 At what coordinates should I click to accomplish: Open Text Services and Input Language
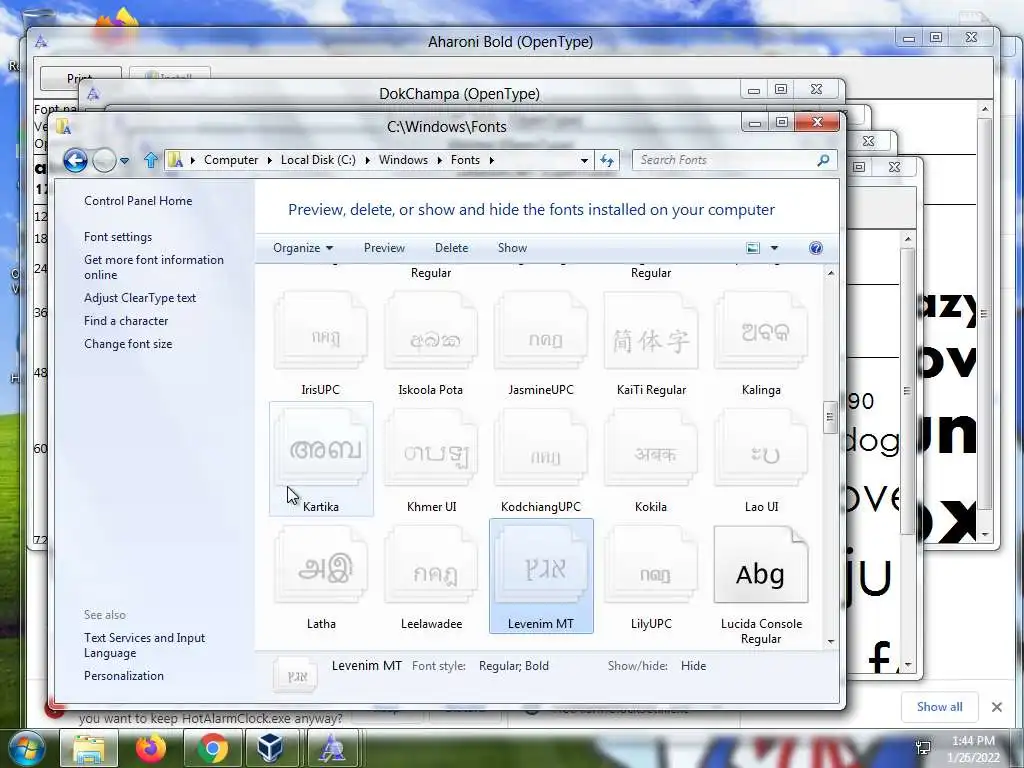point(144,645)
